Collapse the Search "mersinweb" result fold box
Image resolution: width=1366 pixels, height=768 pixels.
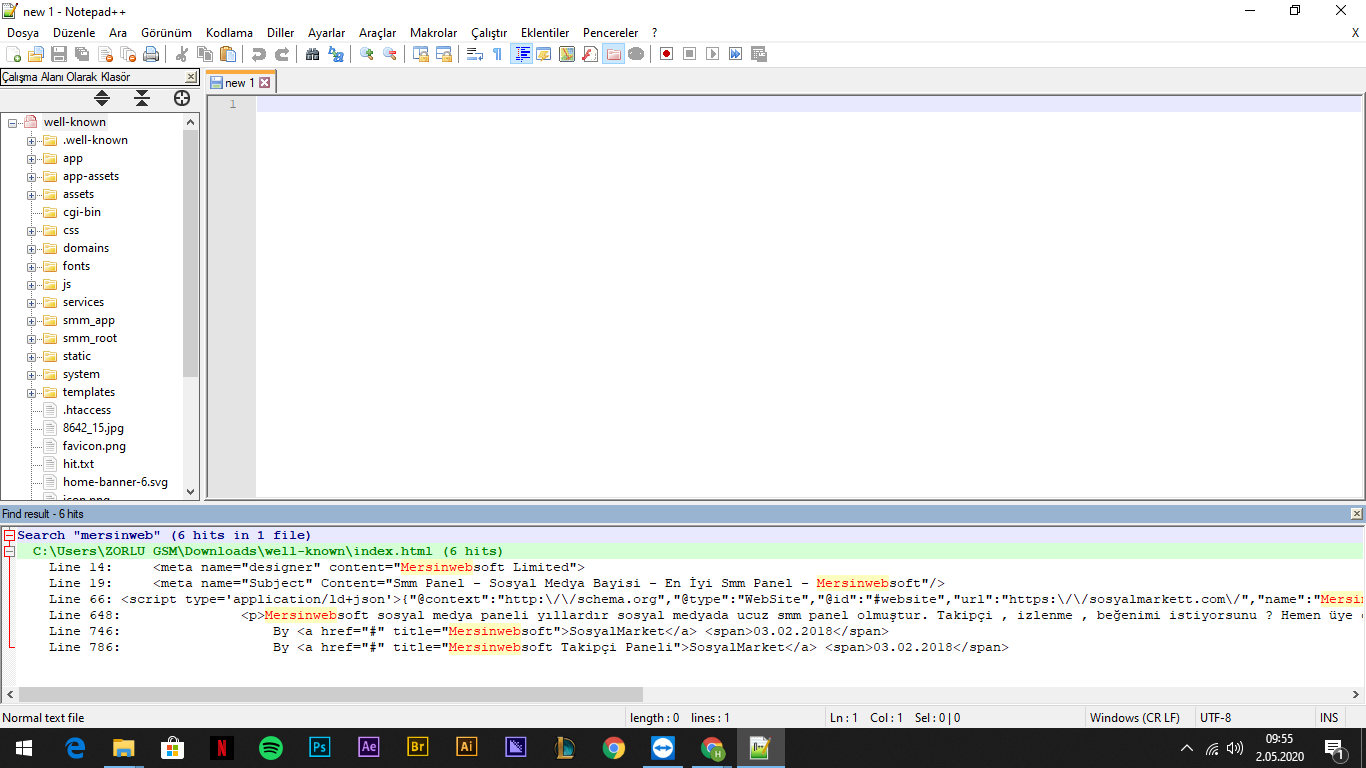pyautogui.click(x=9, y=536)
